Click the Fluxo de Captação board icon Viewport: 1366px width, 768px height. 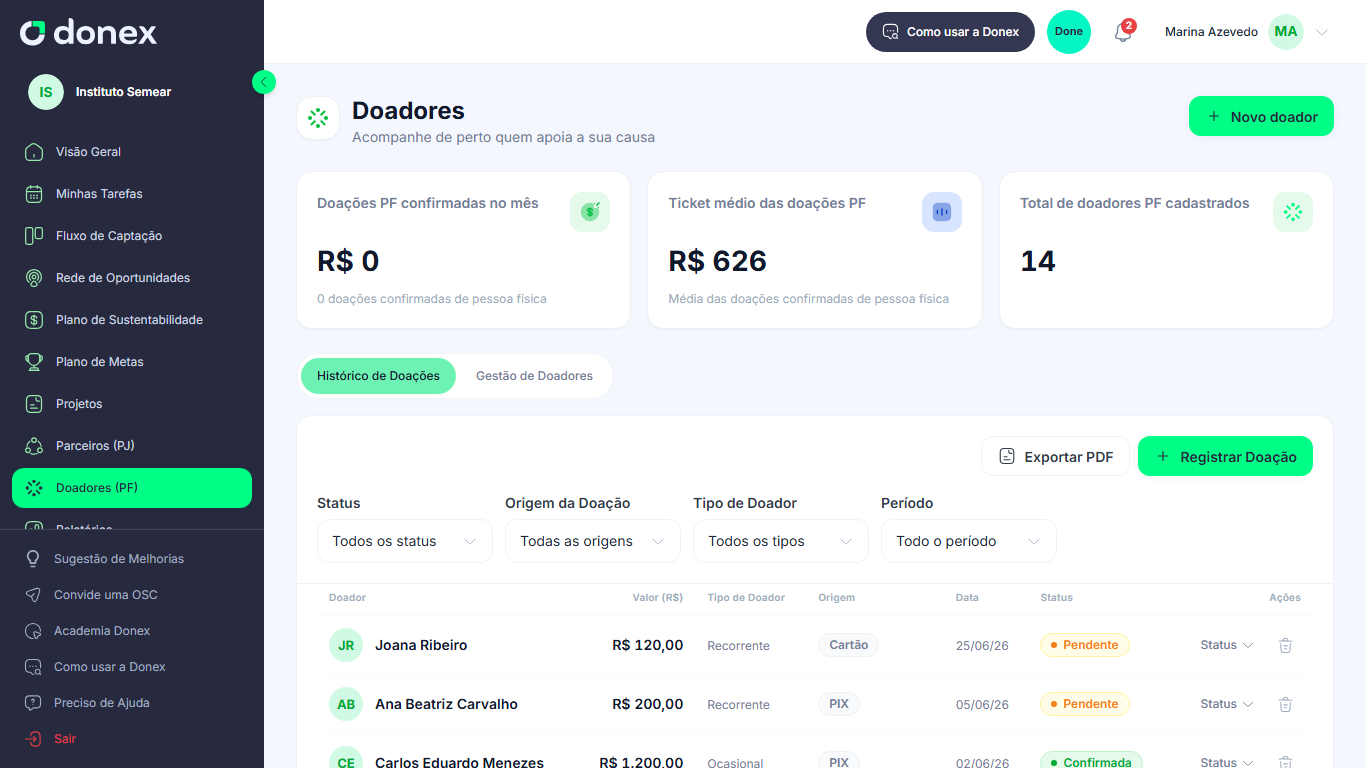[x=34, y=236]
